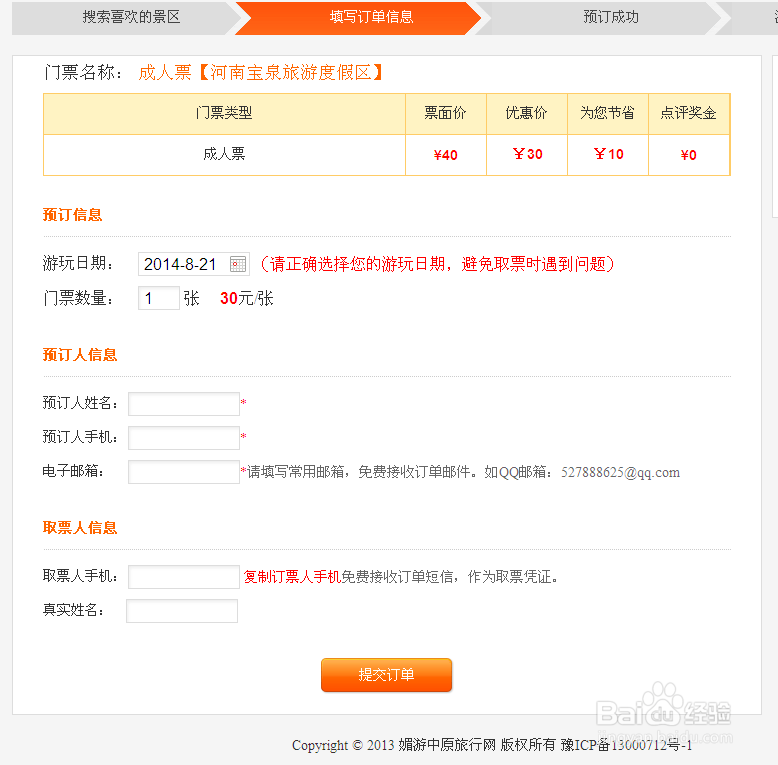Click the ¥30 discounted price cell
The width and height of the screenshot is (778, 765).
pyautogui.click(x=527, y=155)
